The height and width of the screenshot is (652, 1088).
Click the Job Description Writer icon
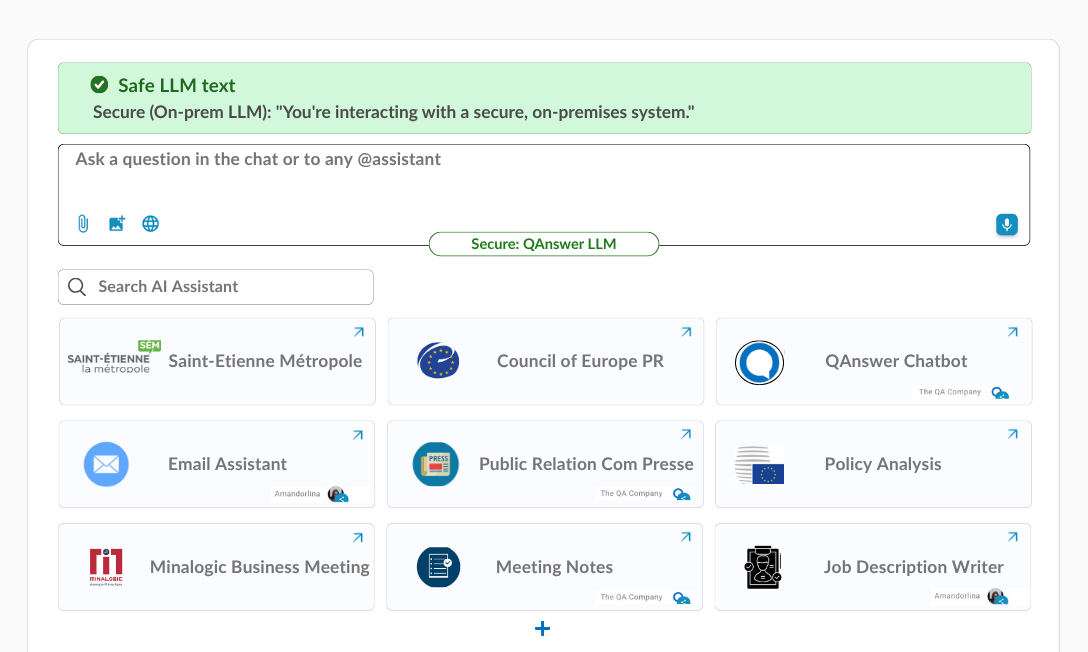764,567
